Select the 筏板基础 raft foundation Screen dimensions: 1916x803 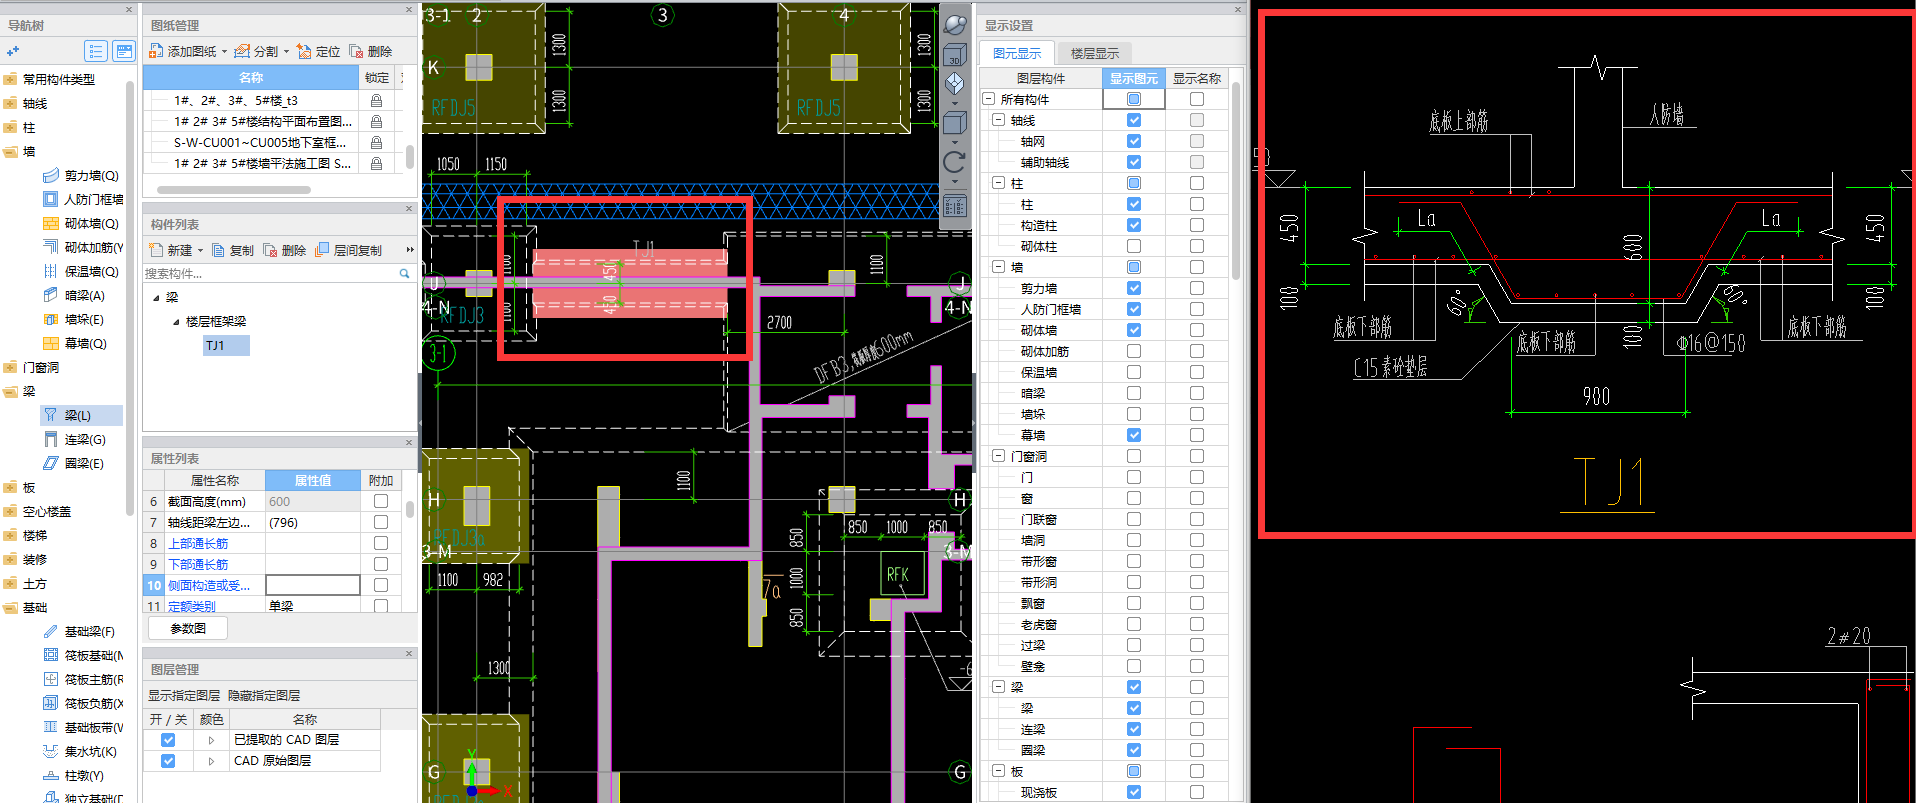83,655
